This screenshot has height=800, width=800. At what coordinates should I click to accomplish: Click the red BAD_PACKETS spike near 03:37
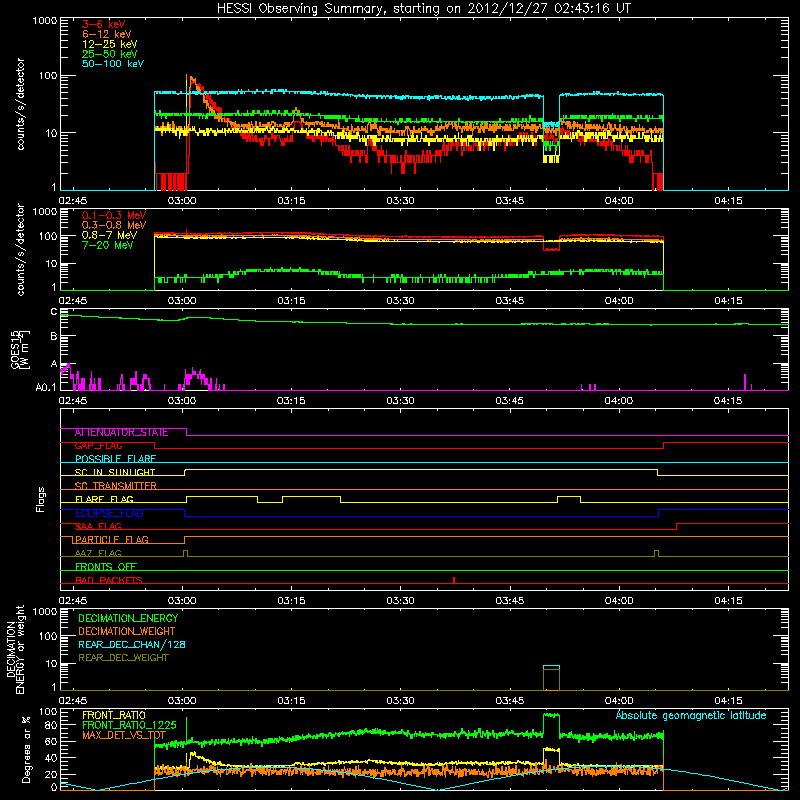coord(454,580)
